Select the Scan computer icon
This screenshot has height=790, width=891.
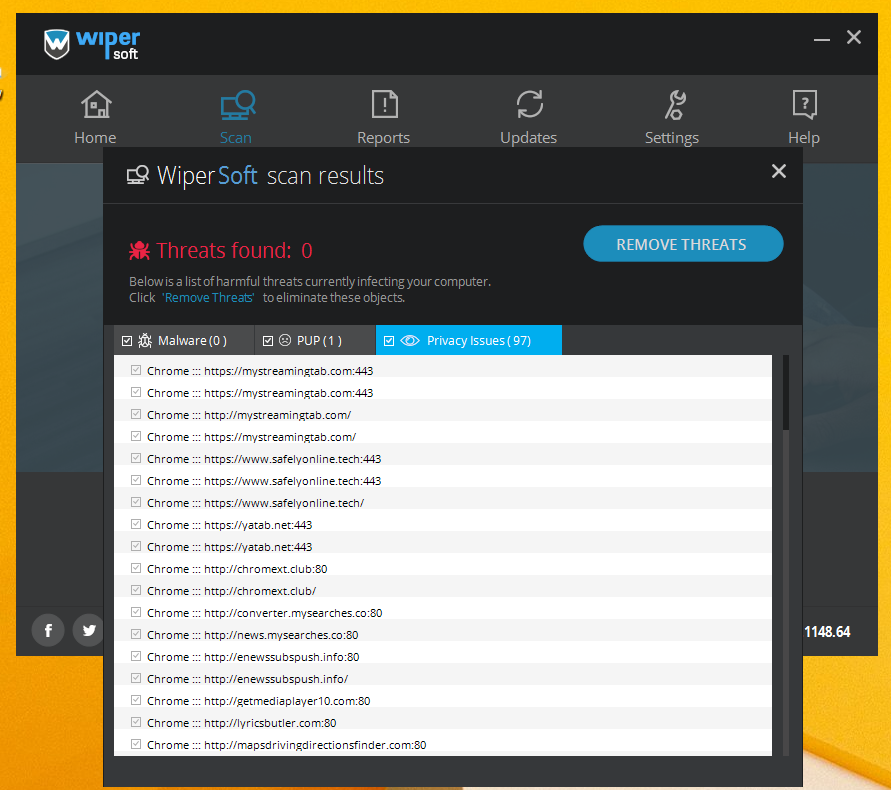[238, 105]
